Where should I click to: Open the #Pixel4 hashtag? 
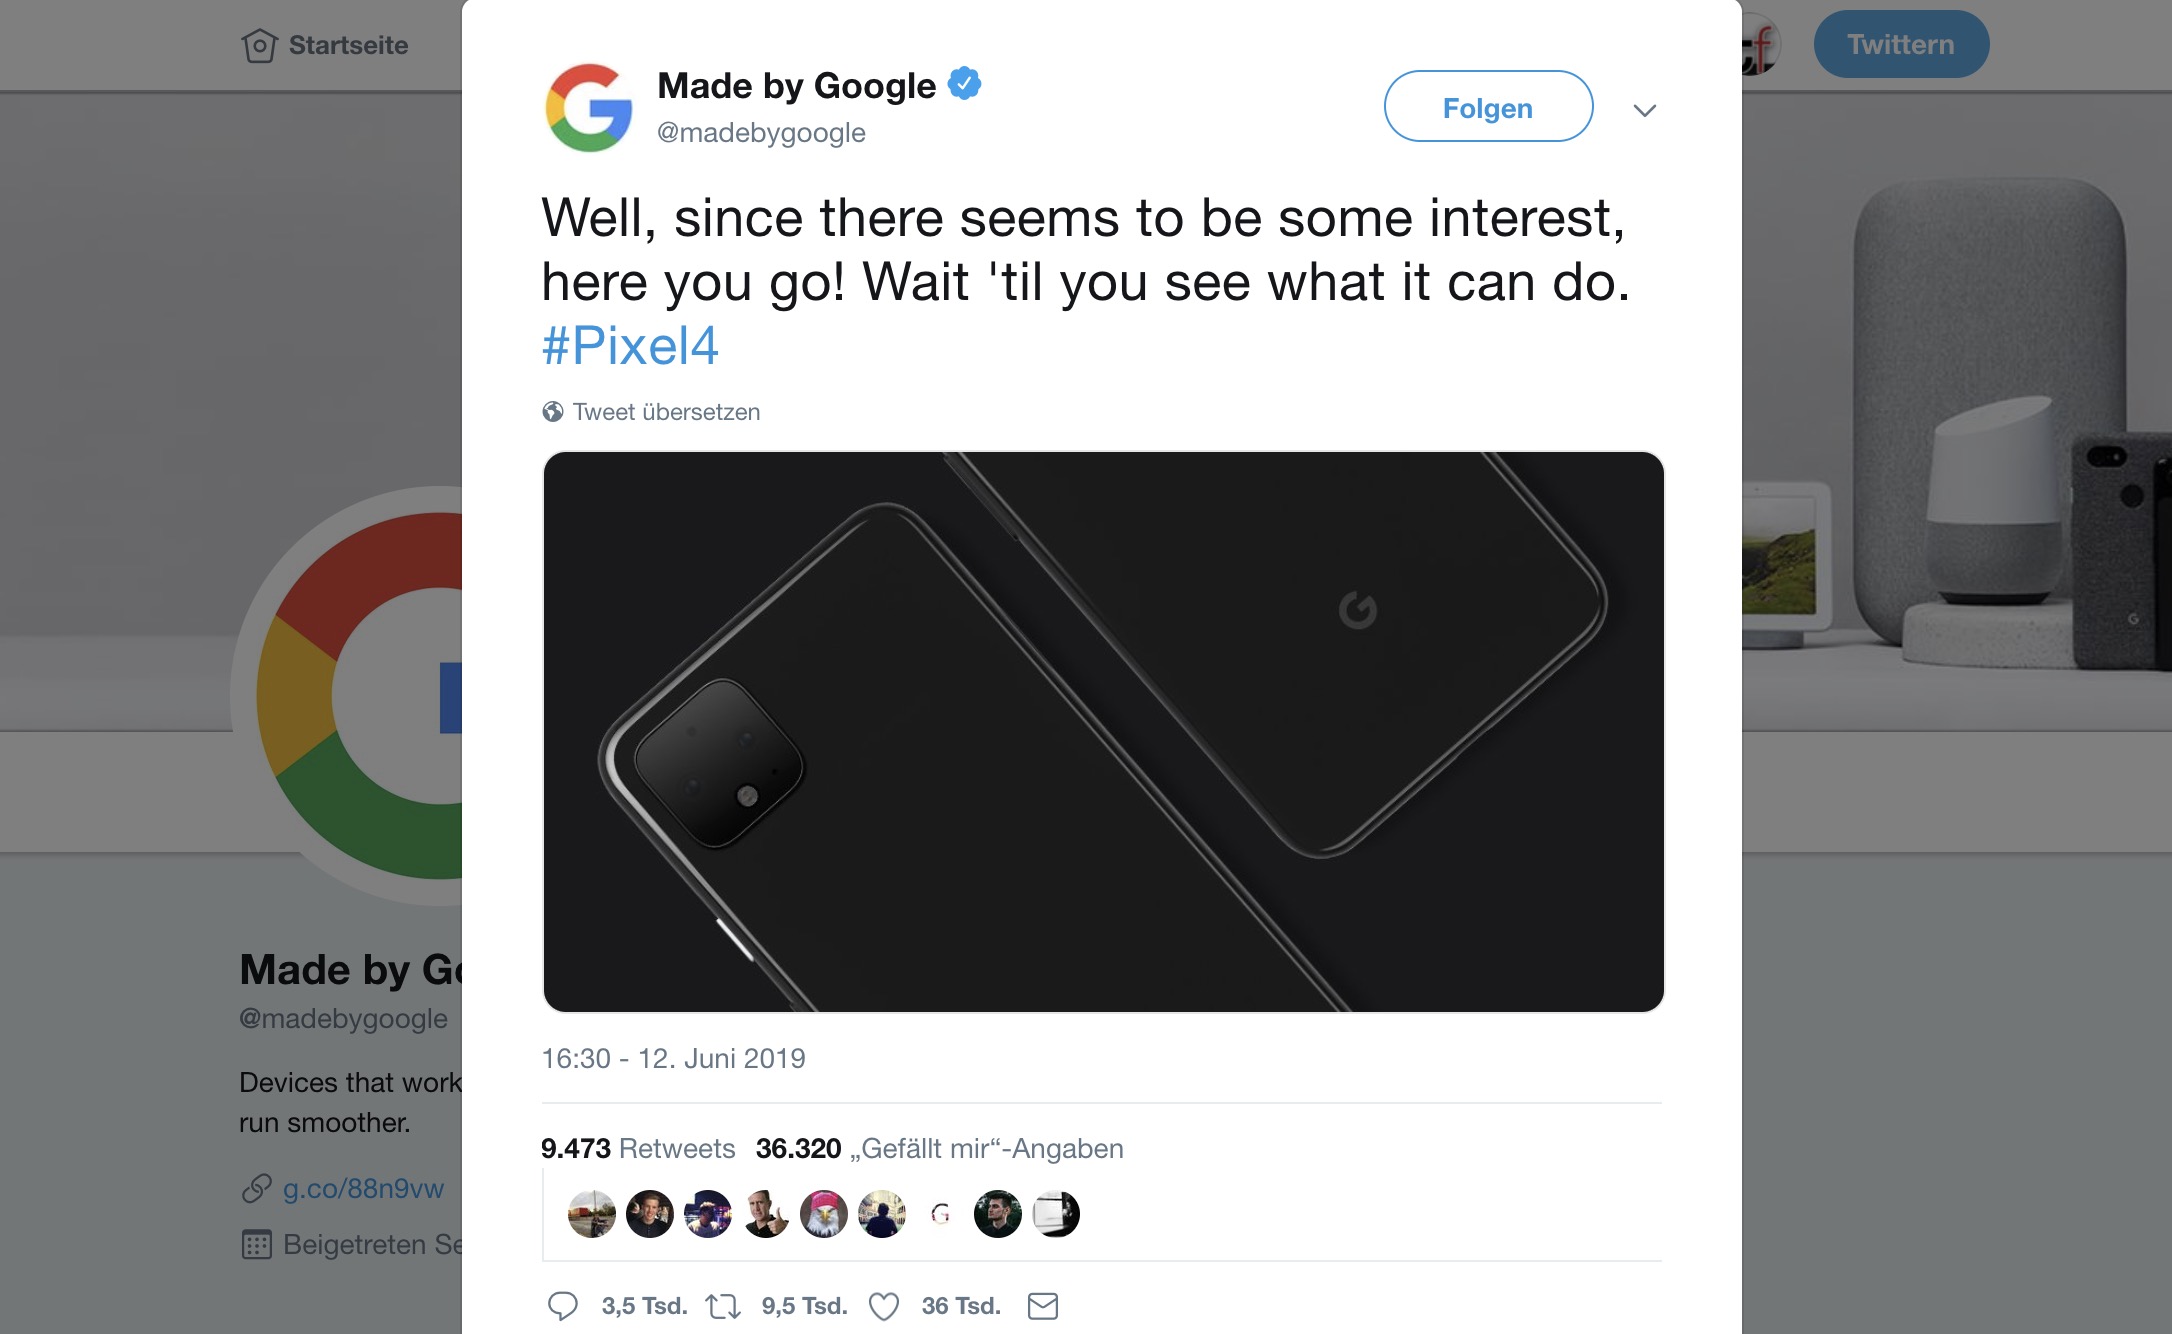630,346
